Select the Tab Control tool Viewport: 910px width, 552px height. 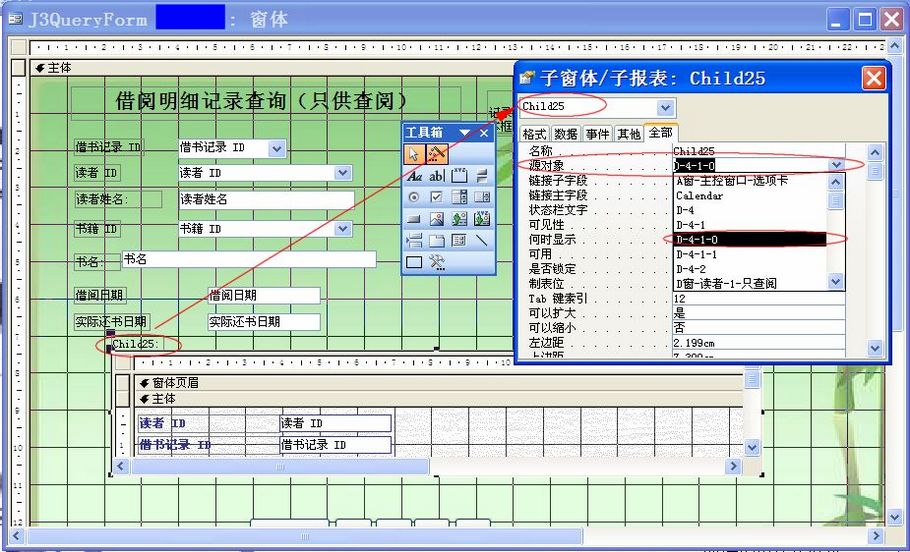click(436, 240)
